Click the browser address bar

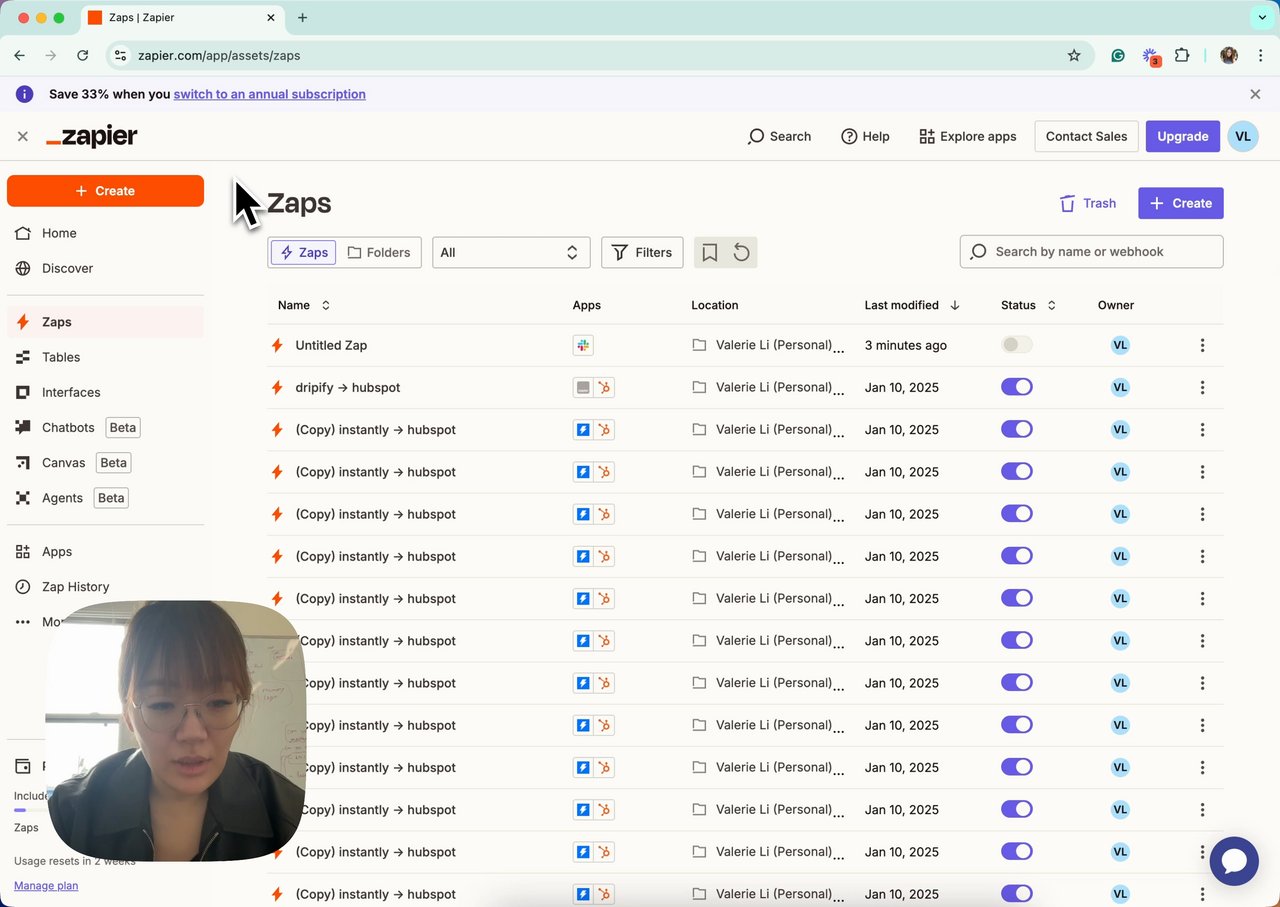coord(600,55)
